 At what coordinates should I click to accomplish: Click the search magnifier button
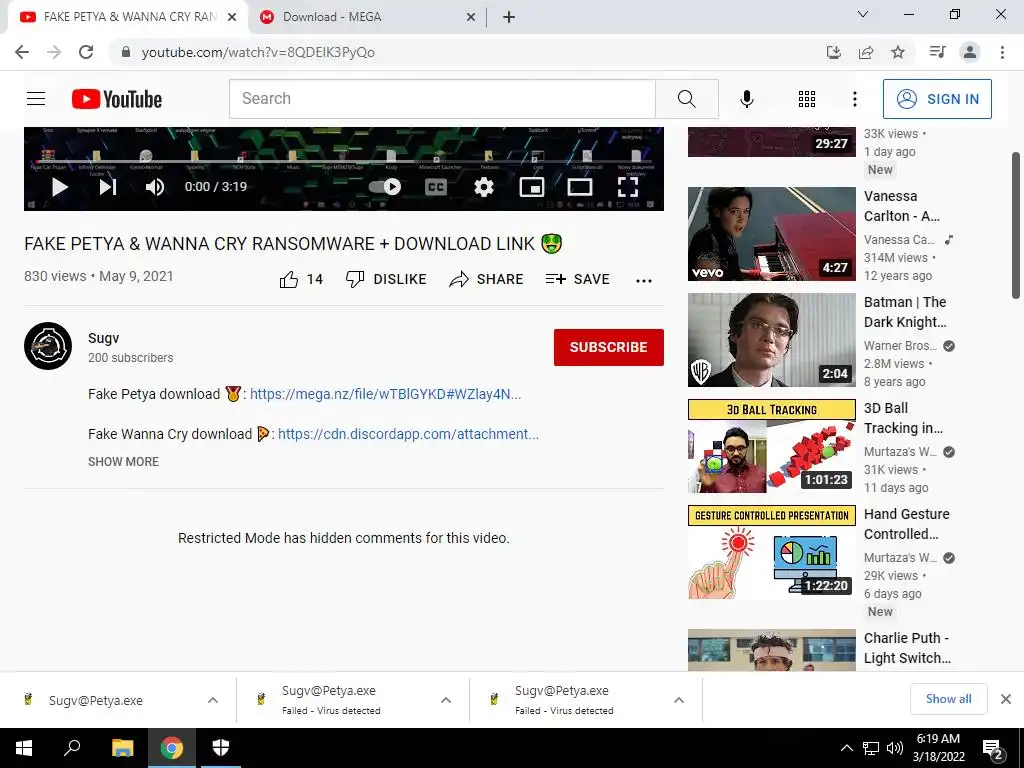686,99
